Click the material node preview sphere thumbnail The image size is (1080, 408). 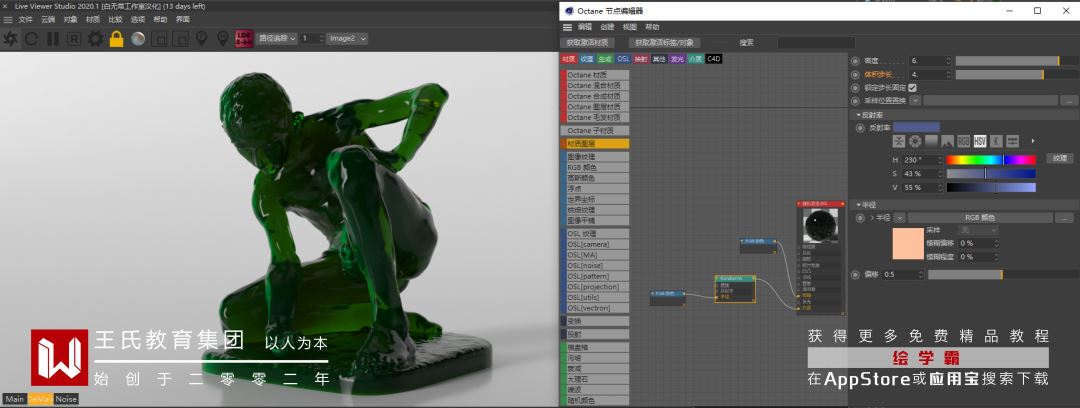821,225
